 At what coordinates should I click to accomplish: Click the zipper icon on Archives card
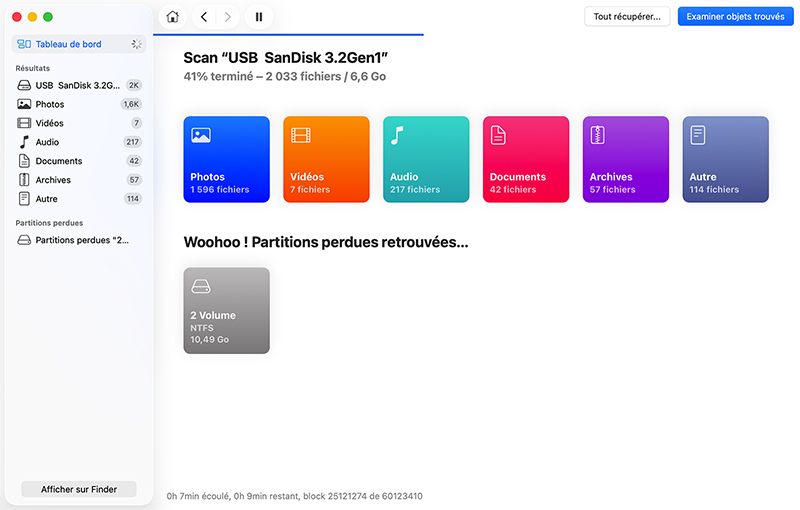(x=597, y=135)
